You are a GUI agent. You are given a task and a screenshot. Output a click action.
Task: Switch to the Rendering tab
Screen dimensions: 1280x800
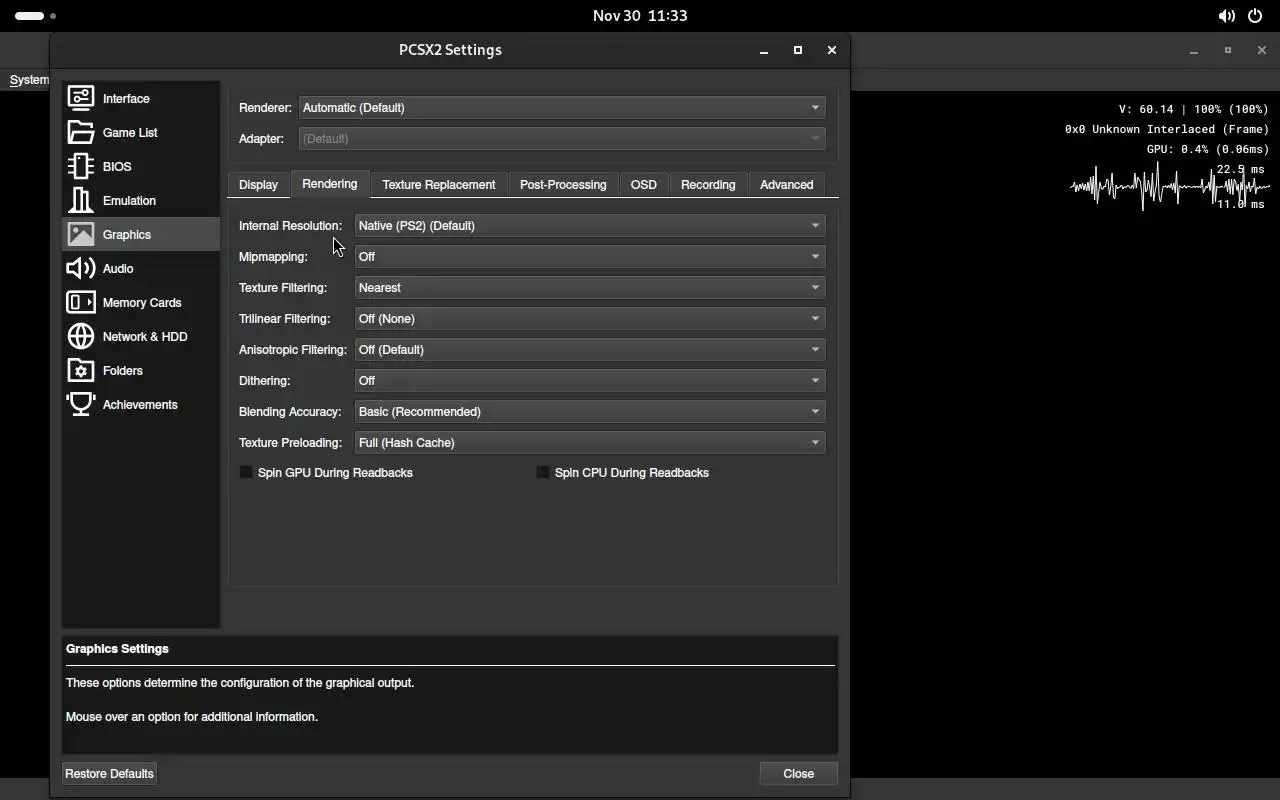(329, 184)
